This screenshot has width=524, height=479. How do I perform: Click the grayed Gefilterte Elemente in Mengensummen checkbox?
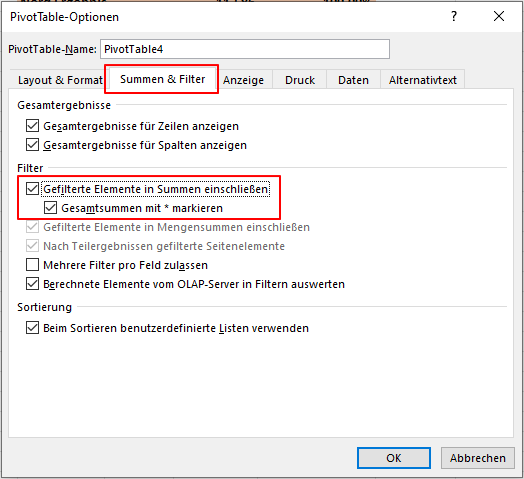[x=32, y=227]
